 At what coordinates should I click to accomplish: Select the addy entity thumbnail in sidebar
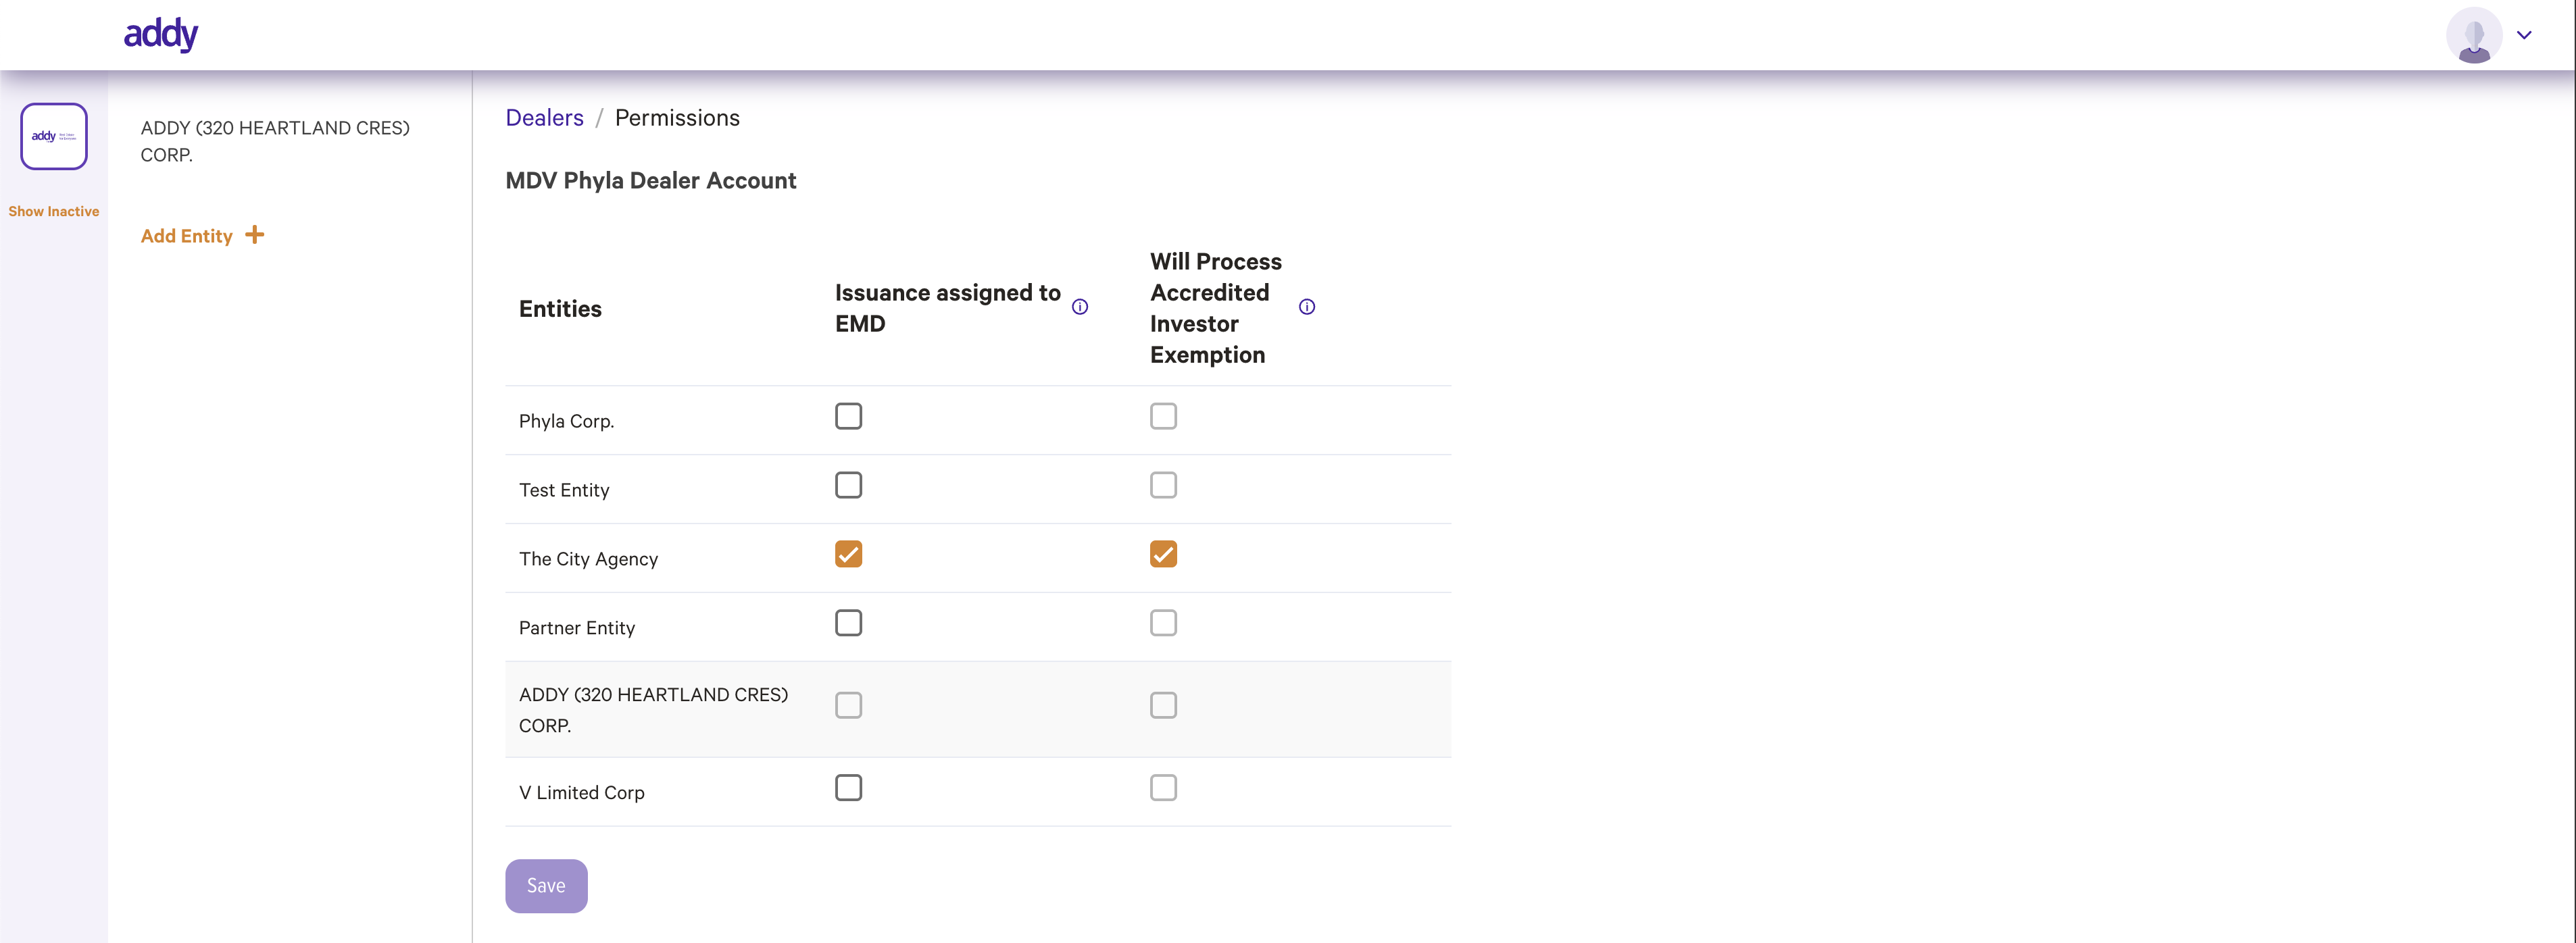(x=54, y=136)
